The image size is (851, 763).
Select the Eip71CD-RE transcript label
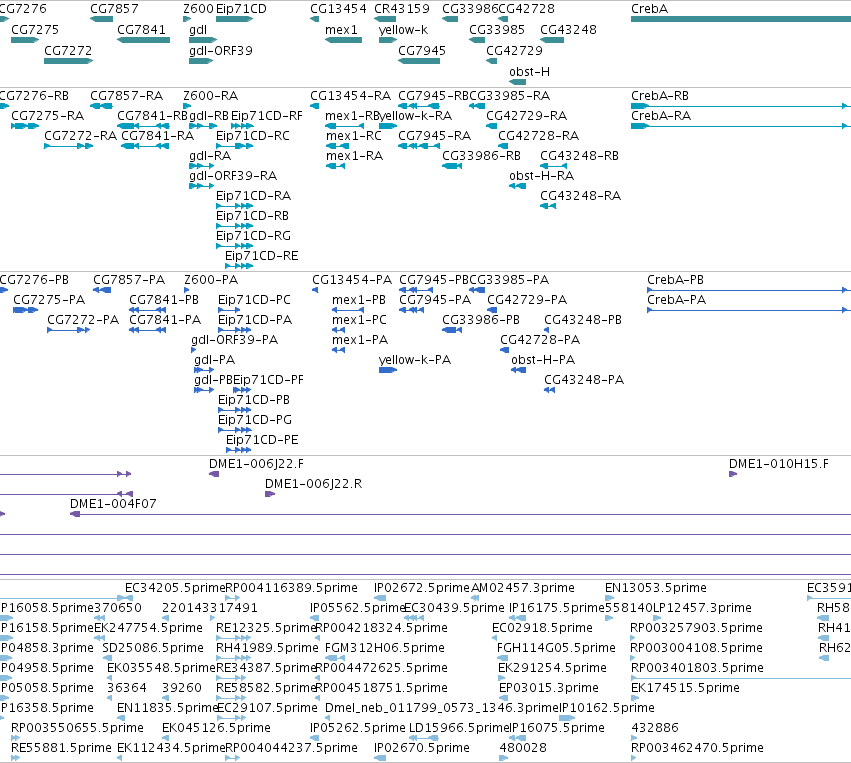262,256
